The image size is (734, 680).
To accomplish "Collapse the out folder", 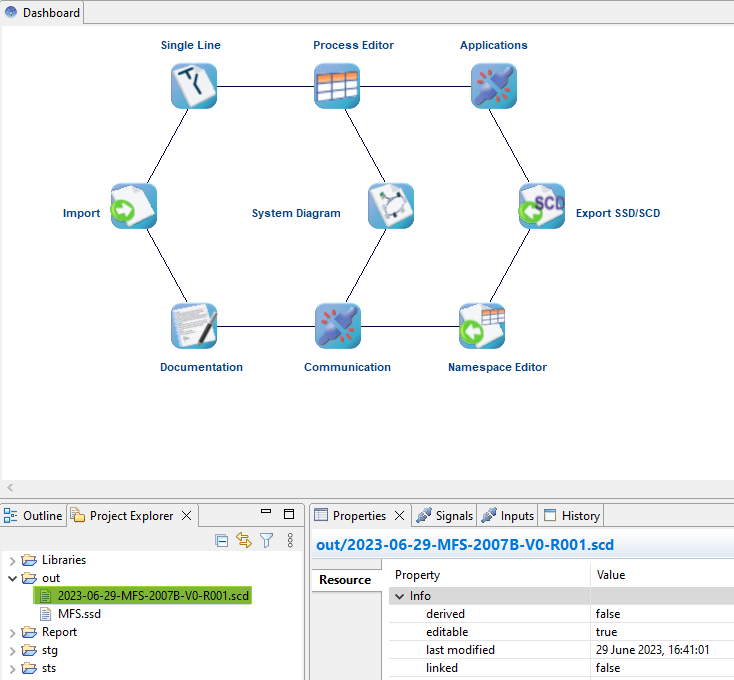I will (x=12, y=578).
